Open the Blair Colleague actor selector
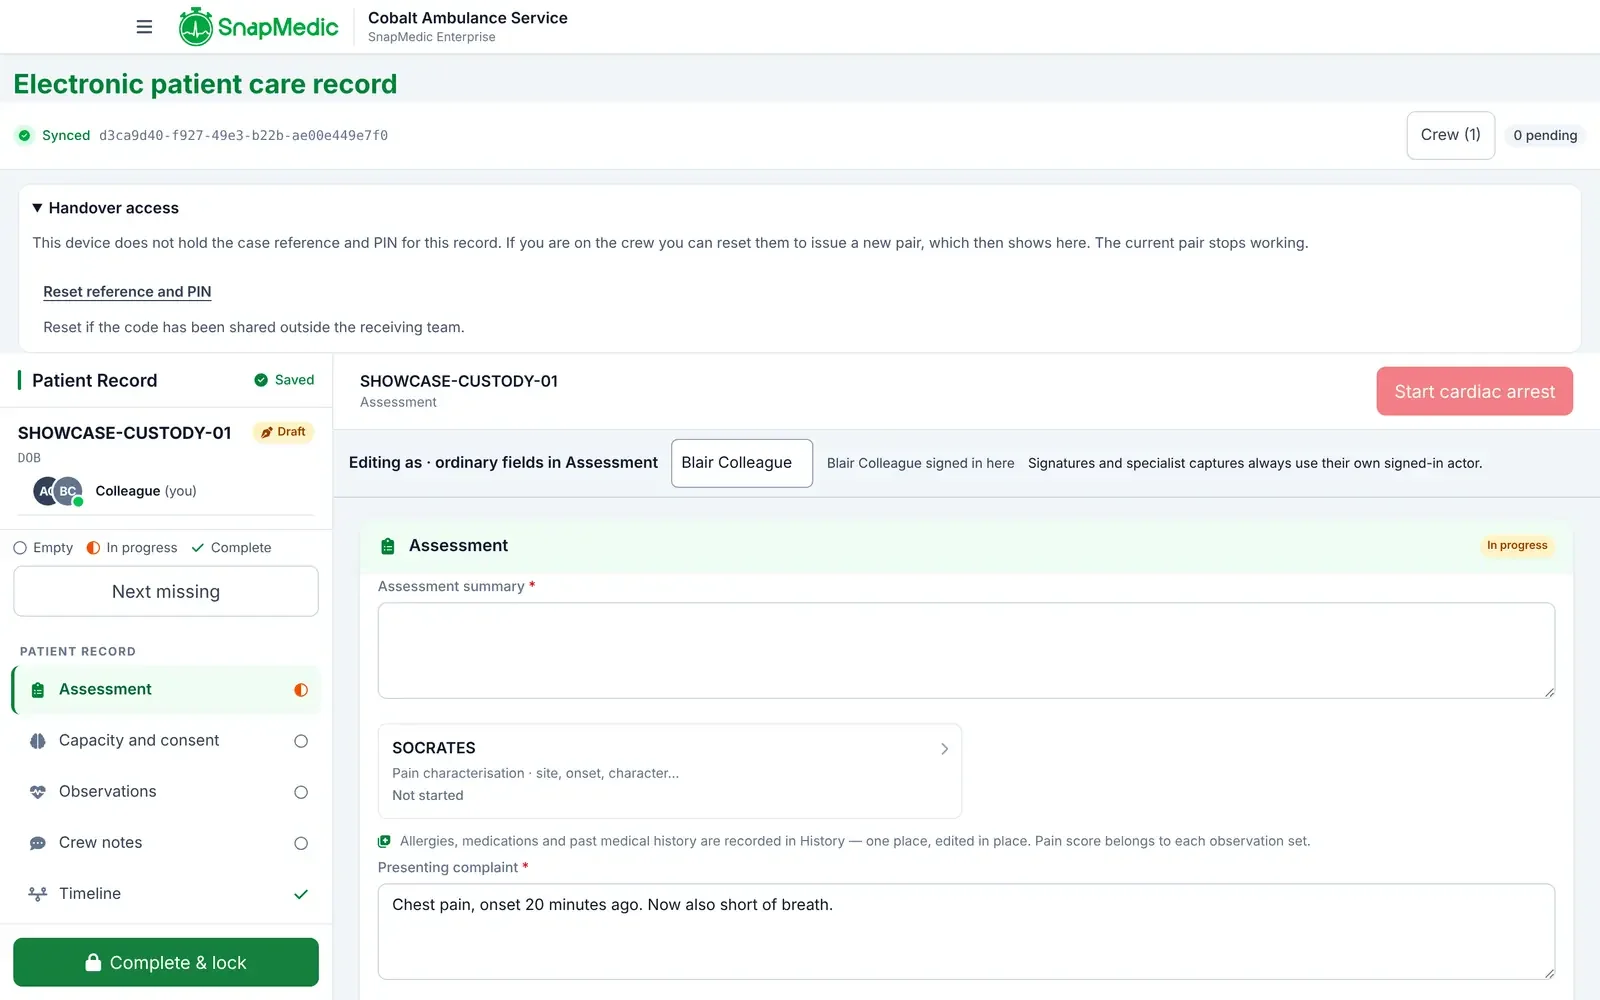1600x1000 pixels. click(742, 463)
